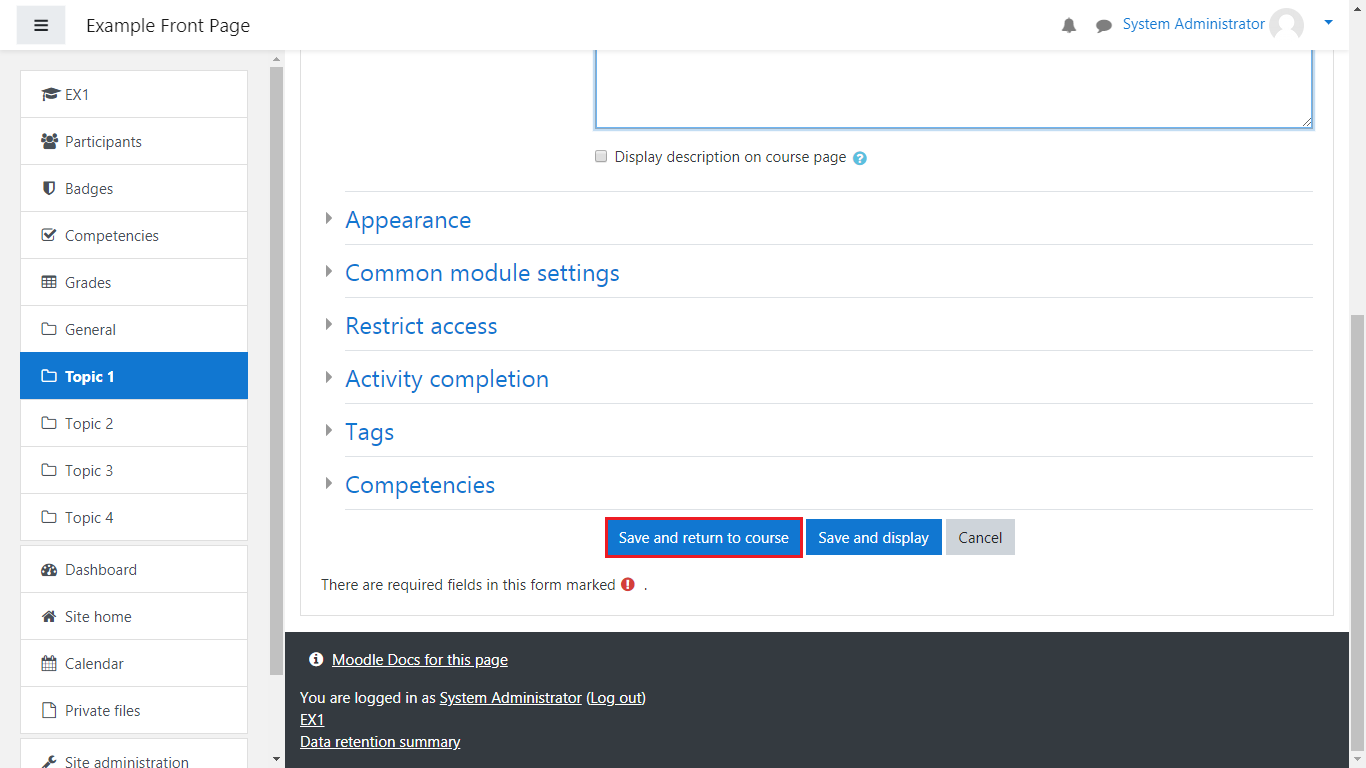The height and width of the screenshot is (768, 1366).
Task: Expand the Activity completion section
Action: [x=446, y=379]
